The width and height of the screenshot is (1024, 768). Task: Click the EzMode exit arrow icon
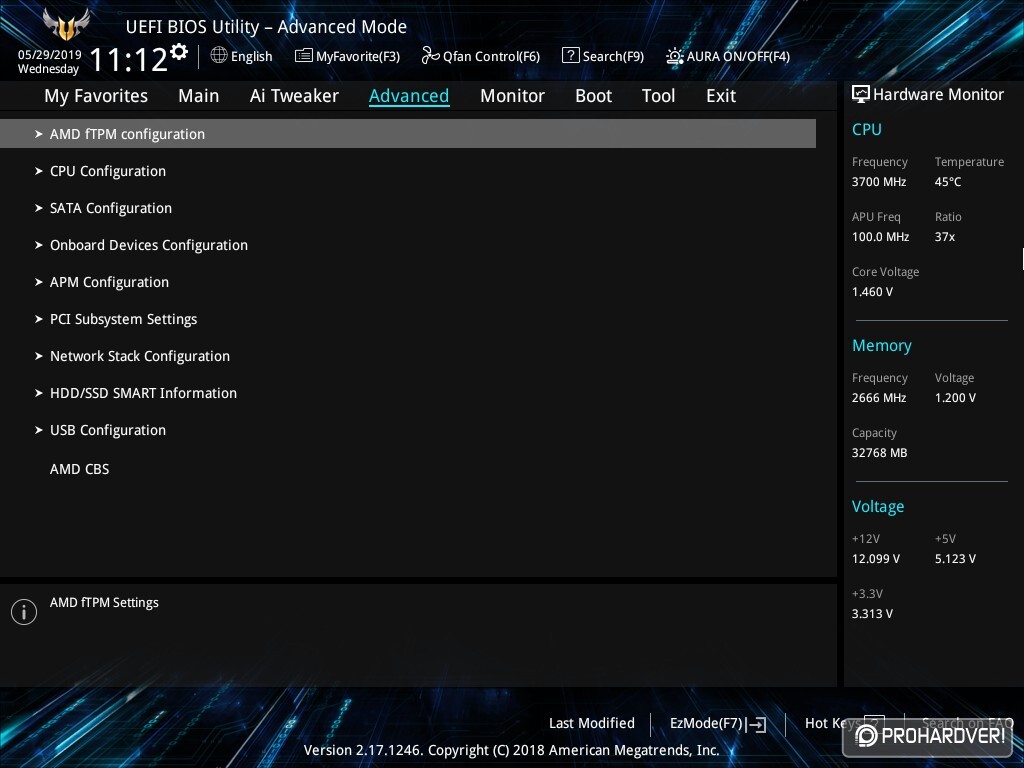756,724
